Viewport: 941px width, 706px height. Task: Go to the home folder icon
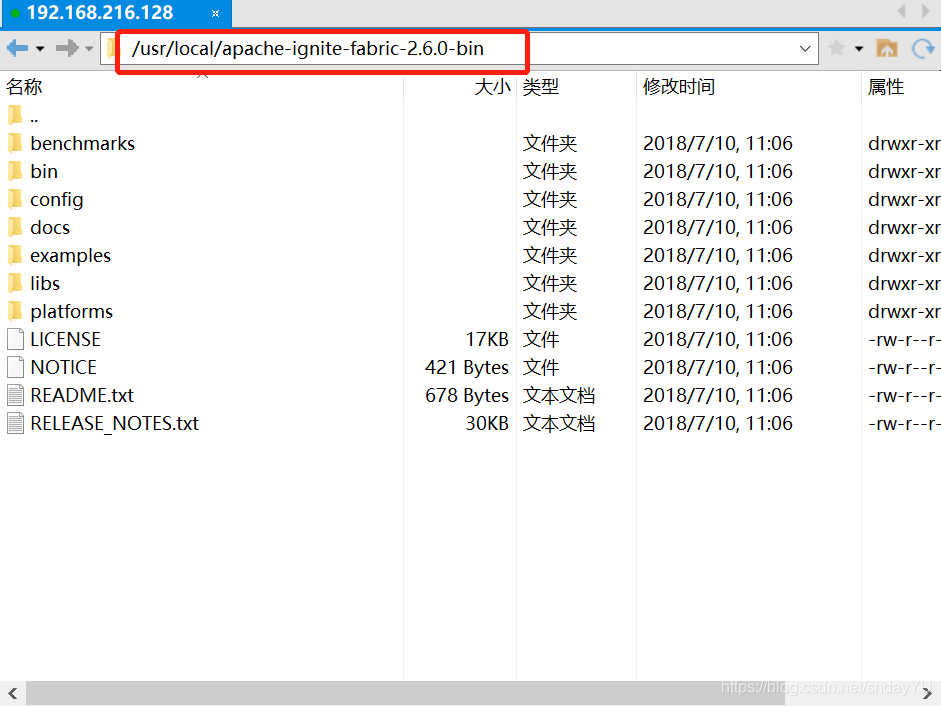pyautogui.click(x=886, y=48)
